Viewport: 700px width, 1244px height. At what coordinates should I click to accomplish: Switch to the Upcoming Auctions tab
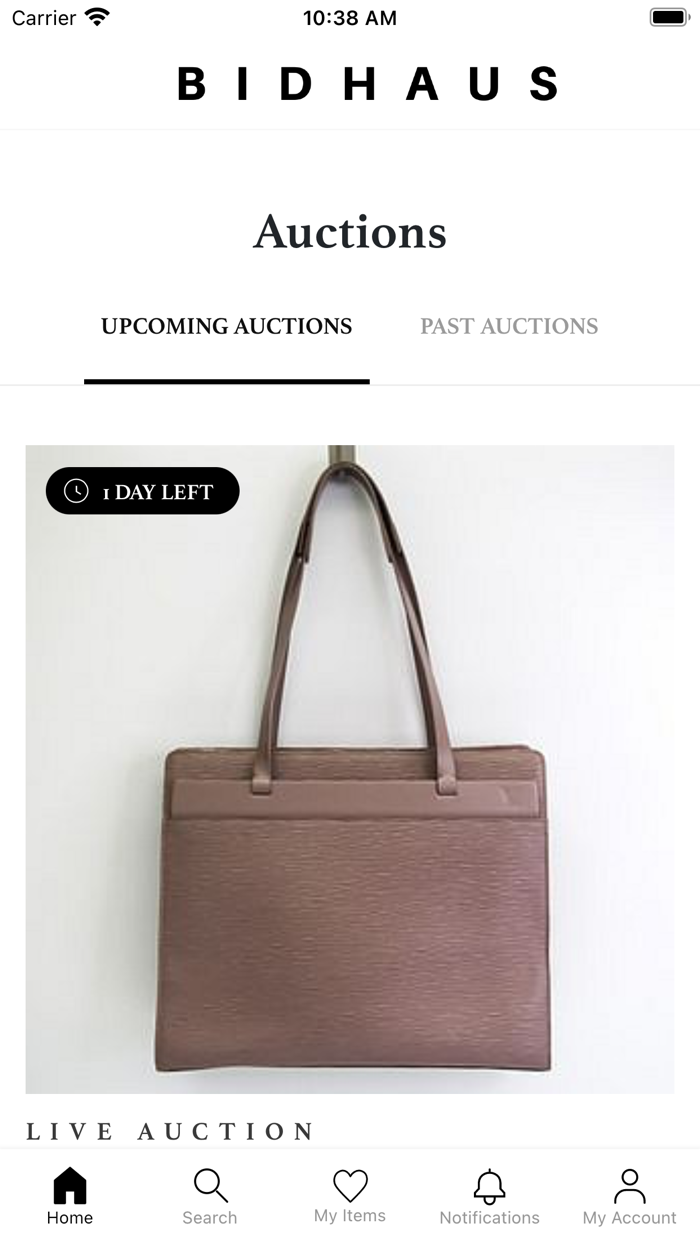pyautogui.click(x=227, y=326)
